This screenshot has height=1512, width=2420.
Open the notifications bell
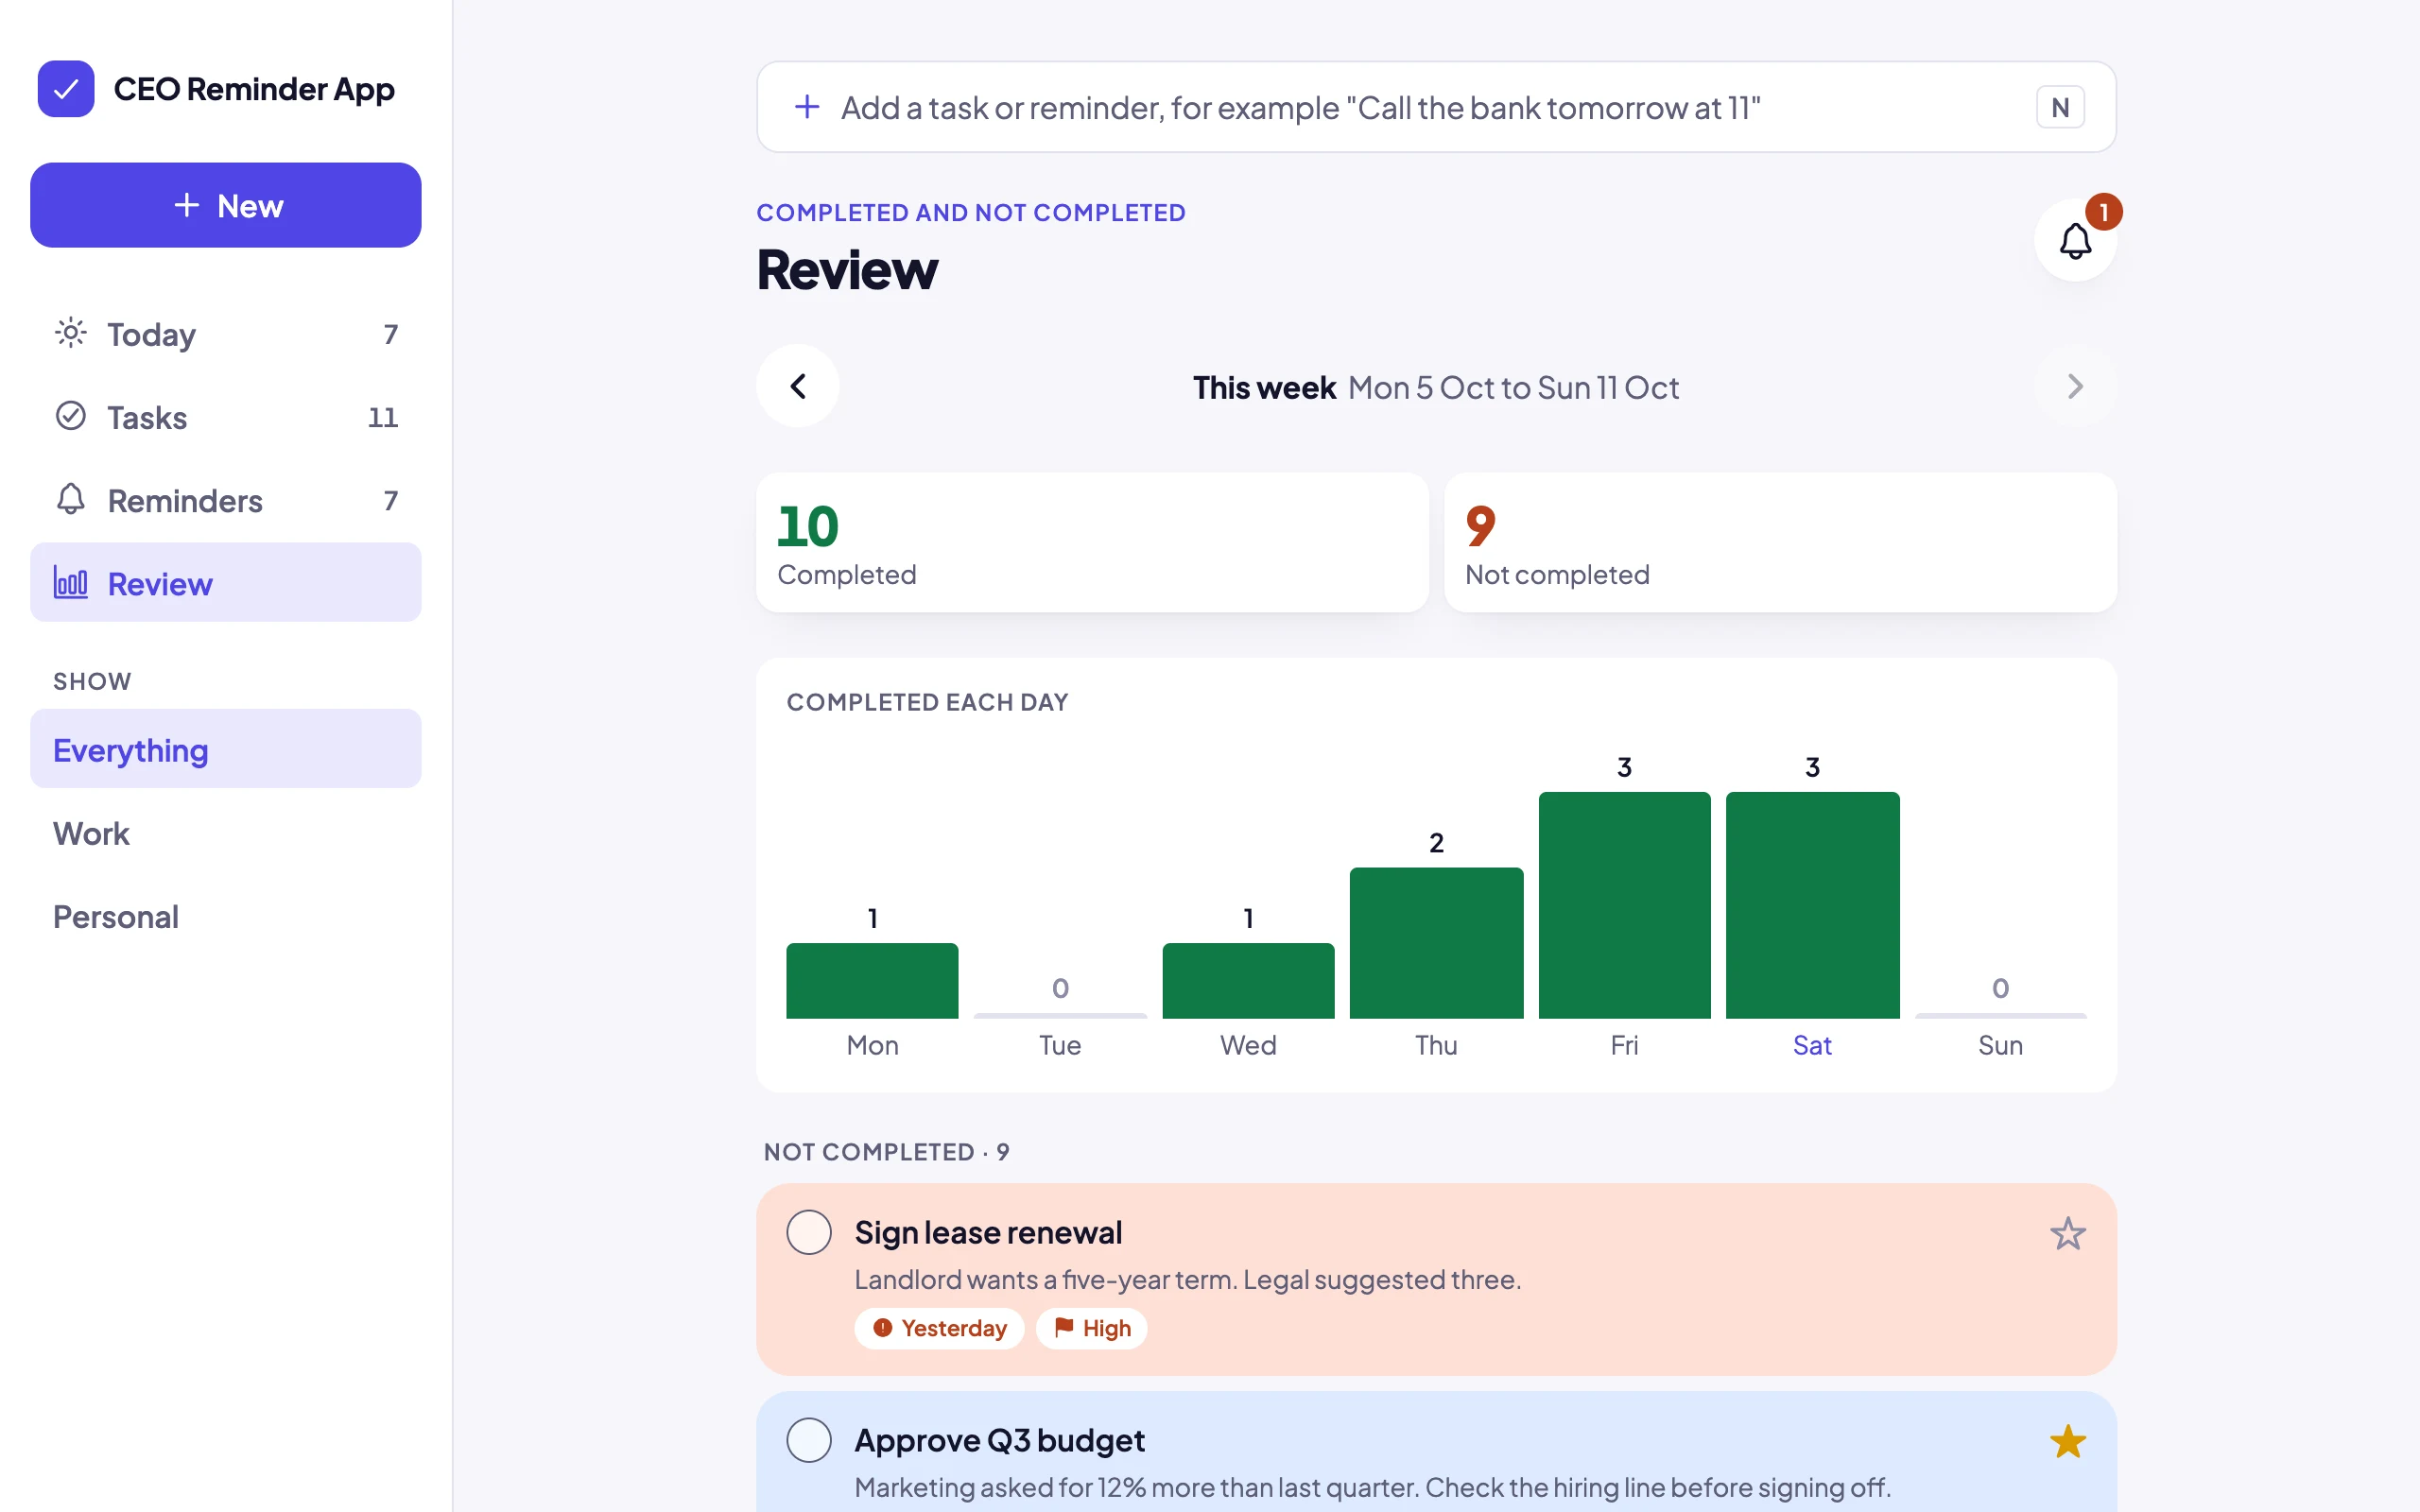[2075, 240]
